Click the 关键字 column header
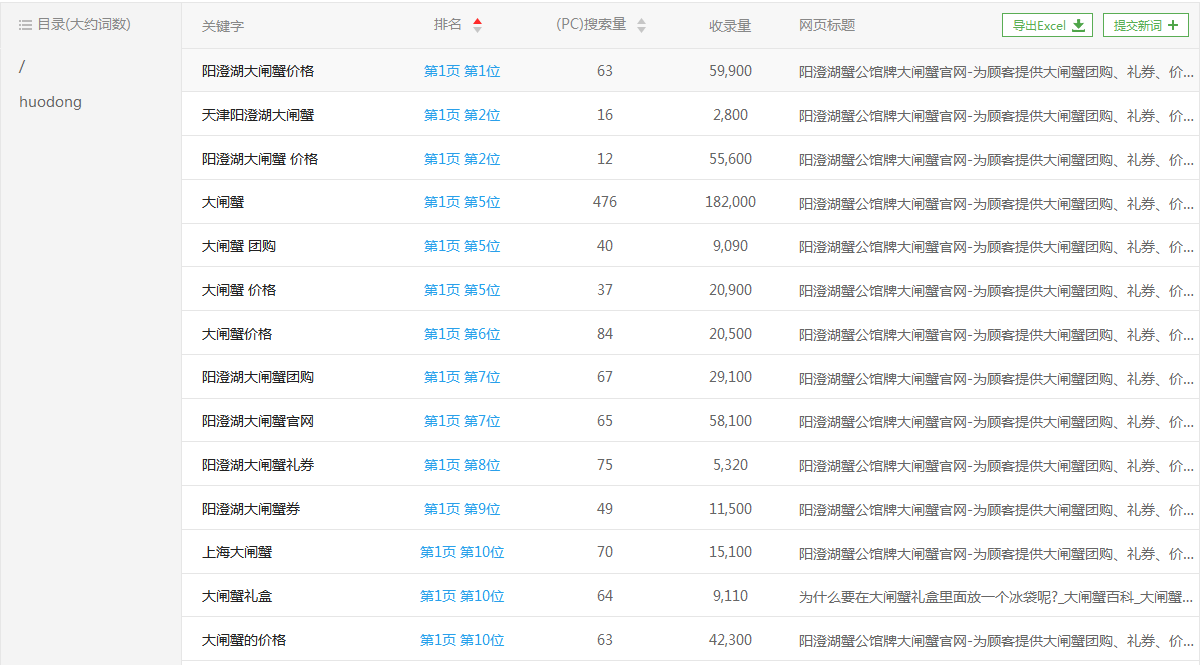 222,26
